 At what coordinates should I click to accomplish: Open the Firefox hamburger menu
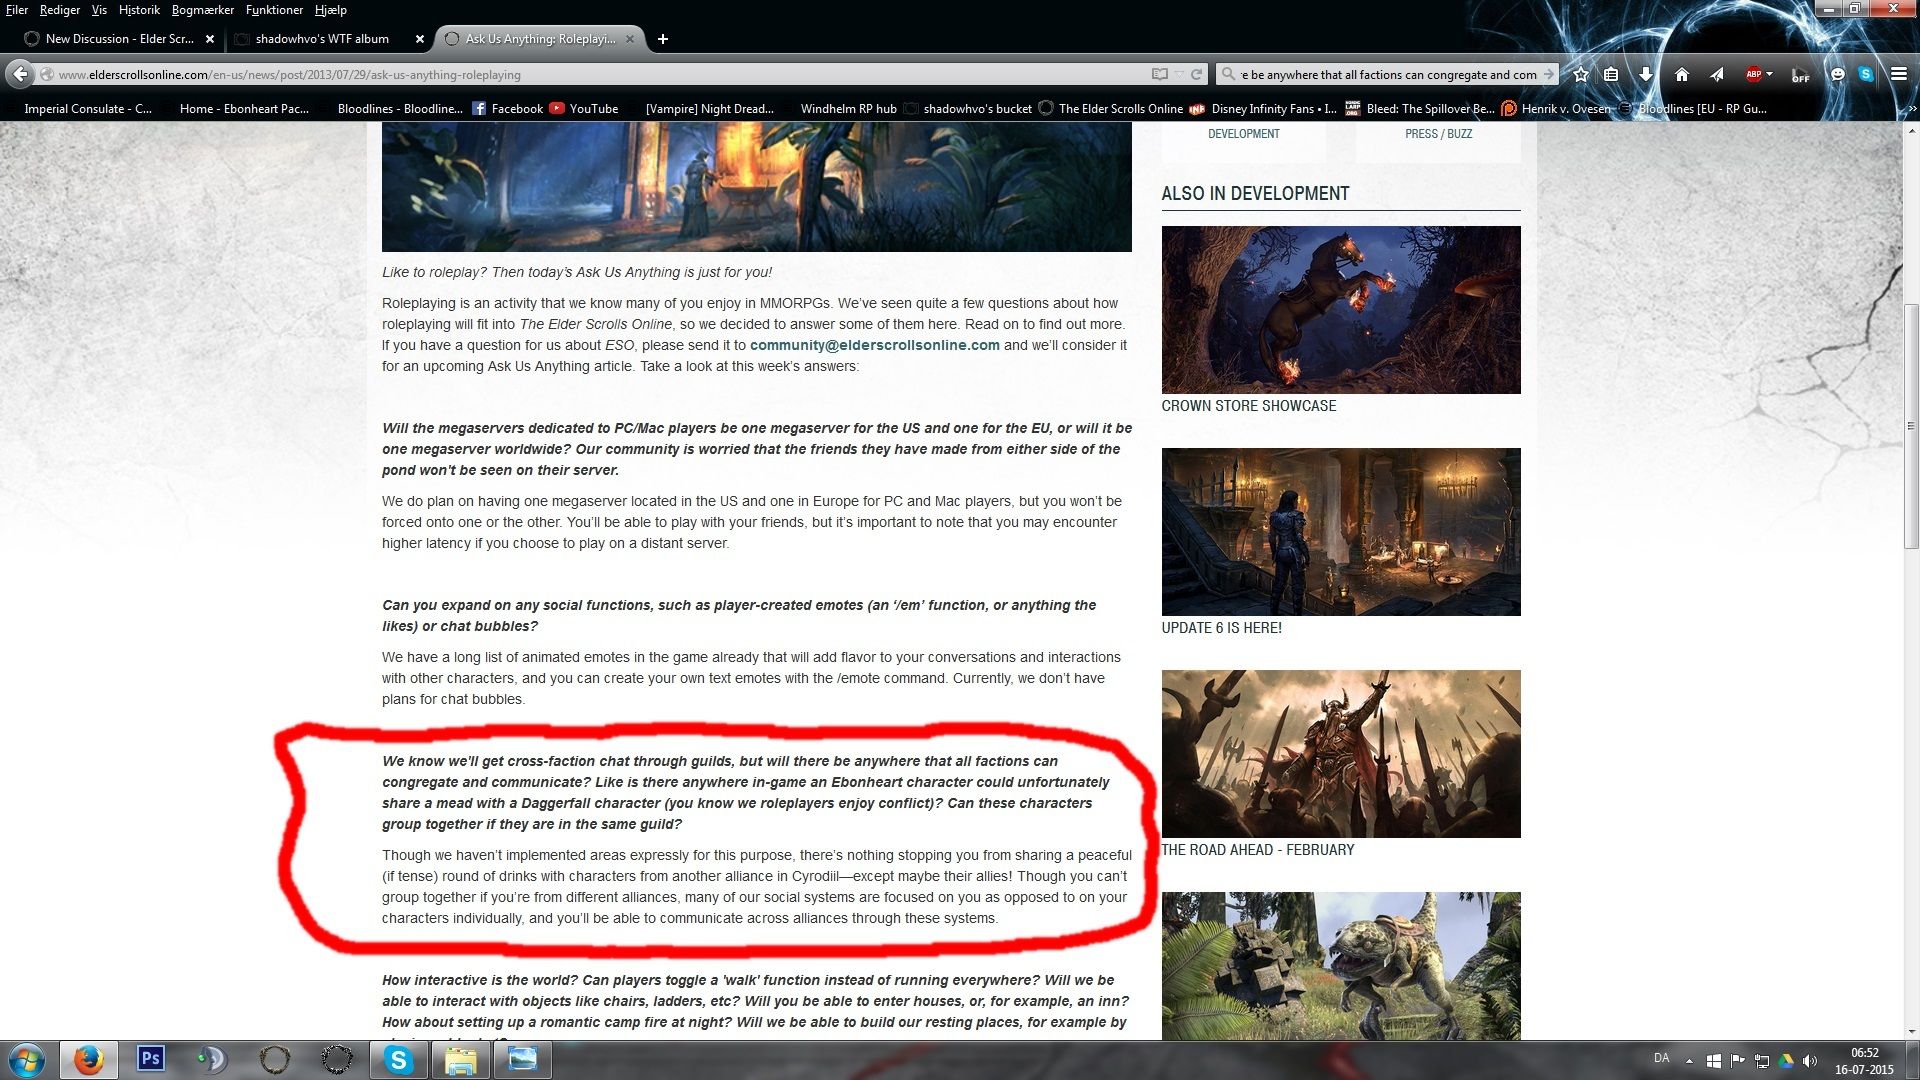[x=1898, y=73]
